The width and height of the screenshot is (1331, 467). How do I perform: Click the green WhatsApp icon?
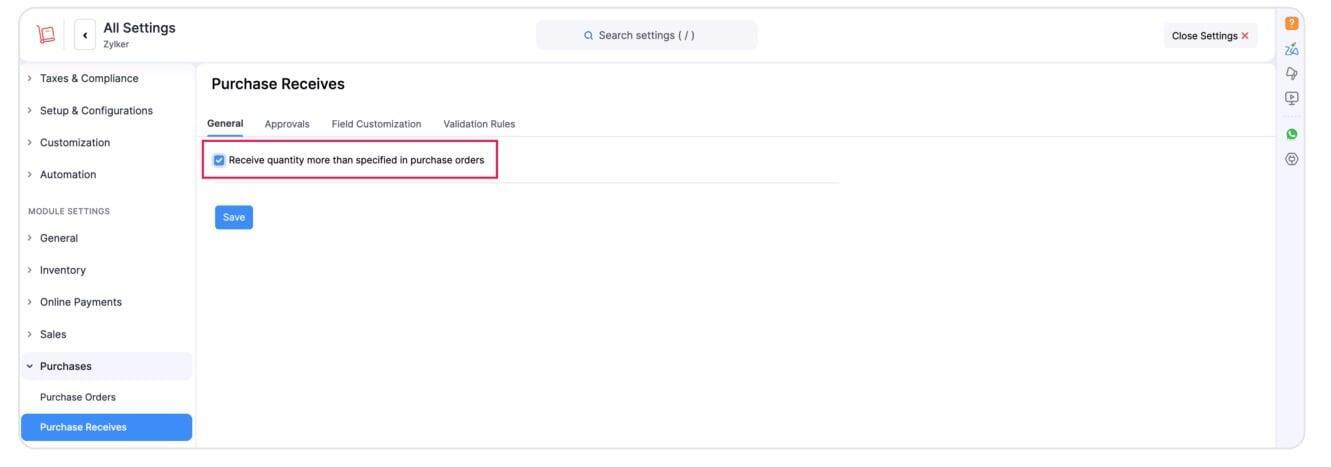(1291, 134)
